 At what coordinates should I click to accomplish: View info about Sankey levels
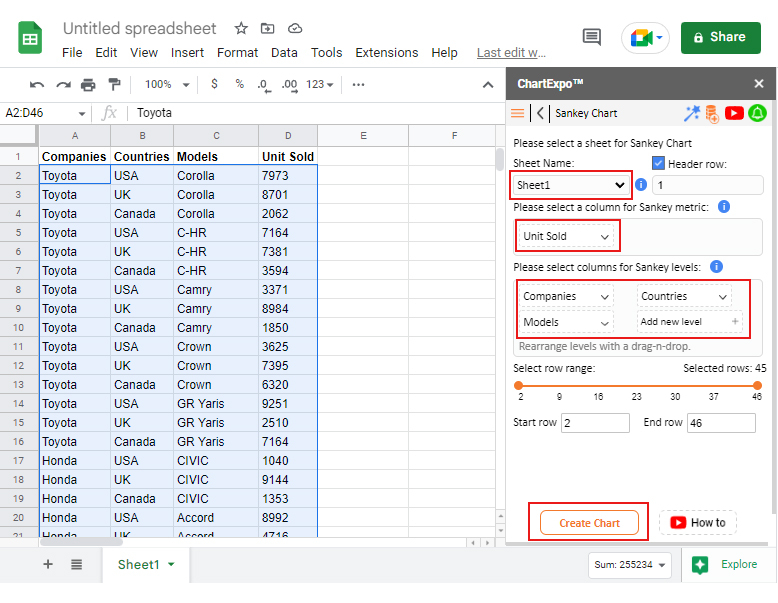(716, 267)
